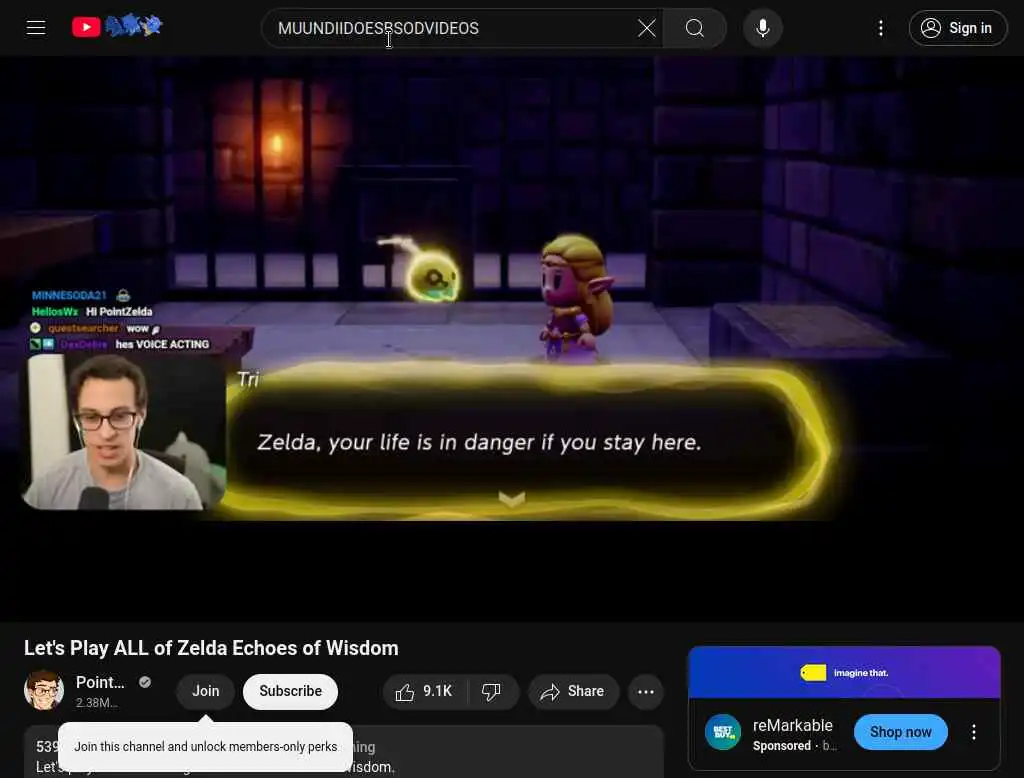Open the Best Buy advertiser logo

(724, 732)
